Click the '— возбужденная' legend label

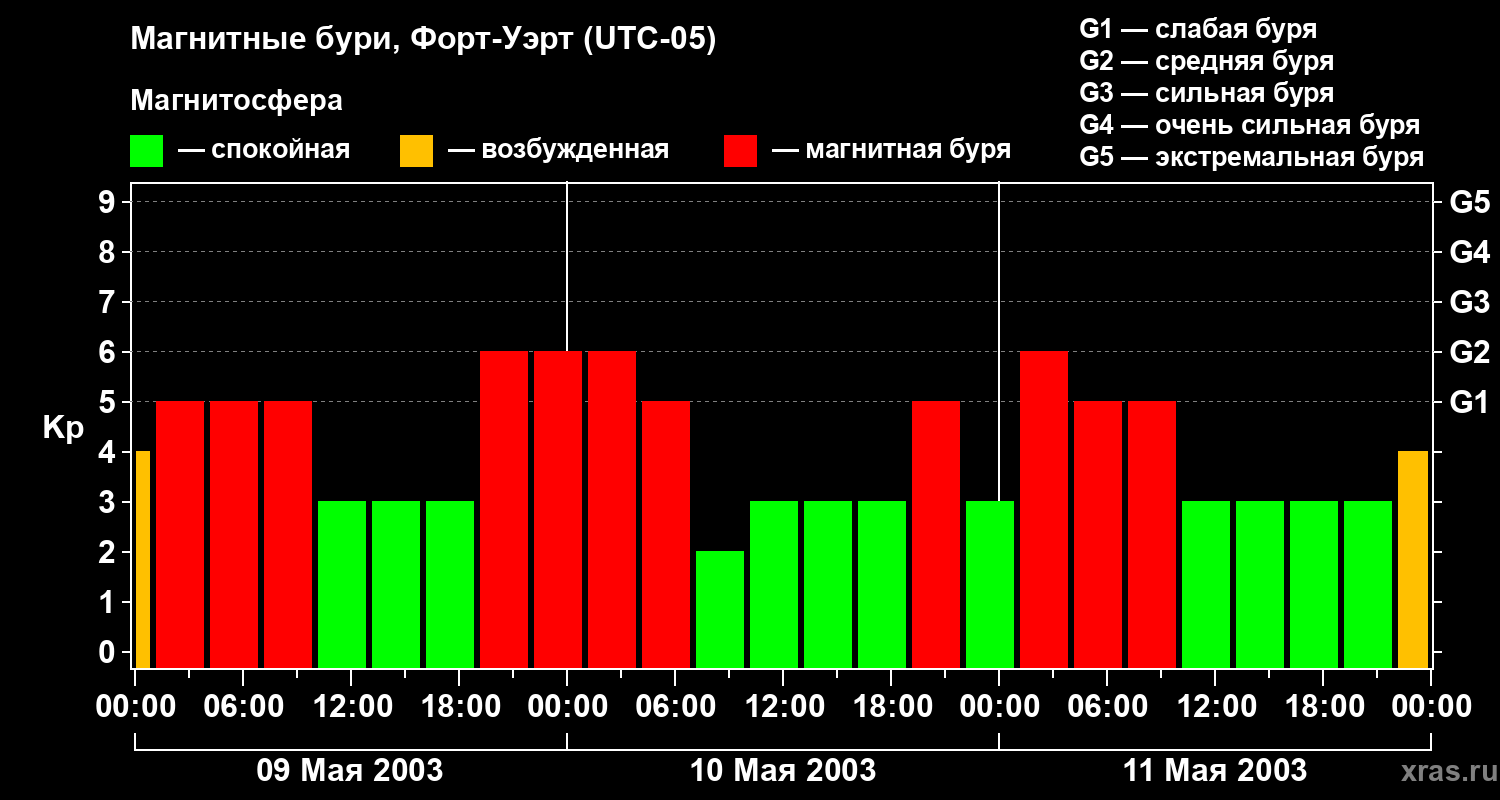tap(558, 150)
